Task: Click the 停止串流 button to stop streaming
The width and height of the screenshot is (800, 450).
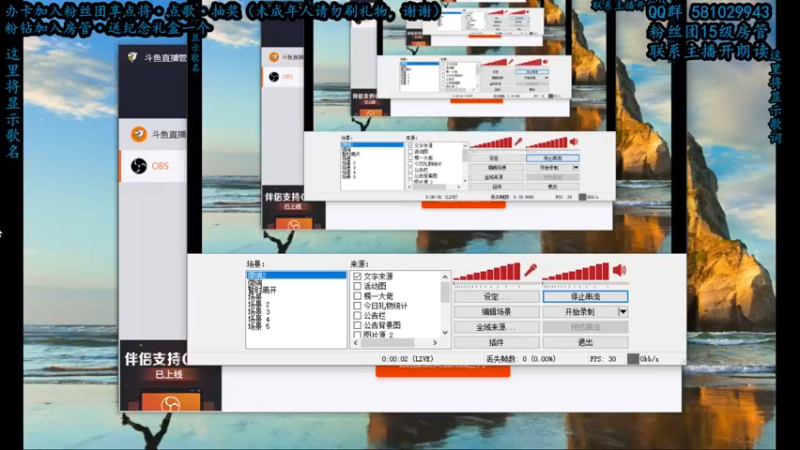Action: (x=585, y=296)
